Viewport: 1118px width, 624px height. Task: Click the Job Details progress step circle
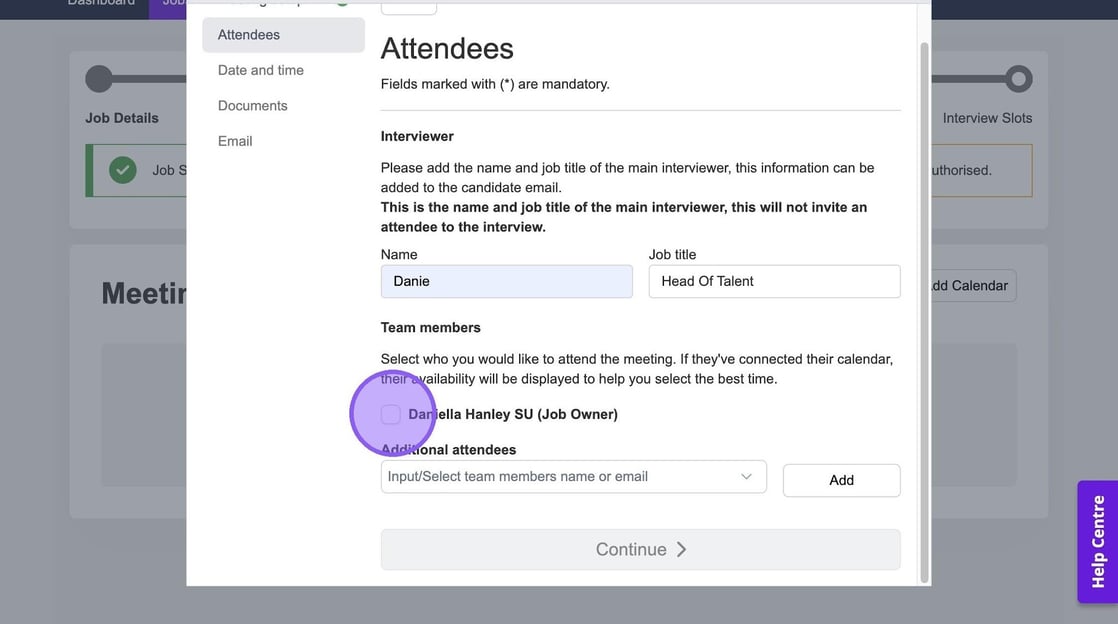[x=99, y=79]
